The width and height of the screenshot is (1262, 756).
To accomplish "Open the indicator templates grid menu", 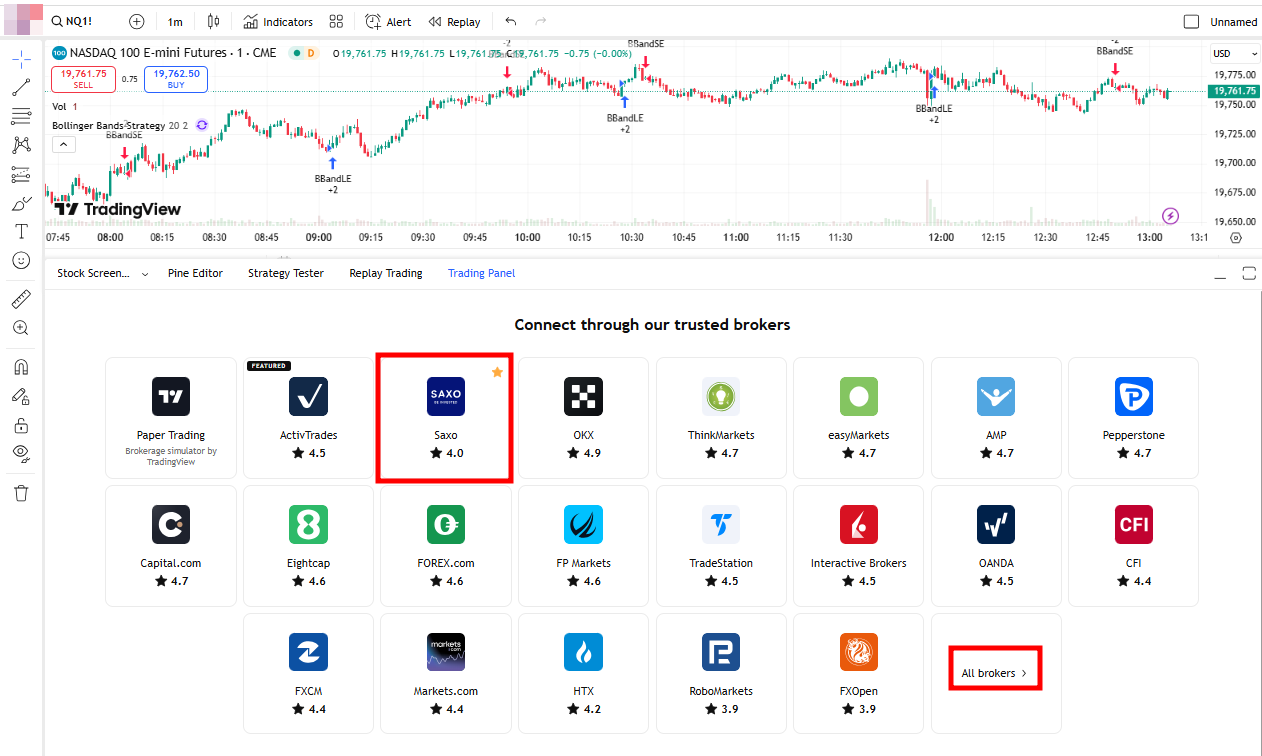I will click(x=336, y=21).
